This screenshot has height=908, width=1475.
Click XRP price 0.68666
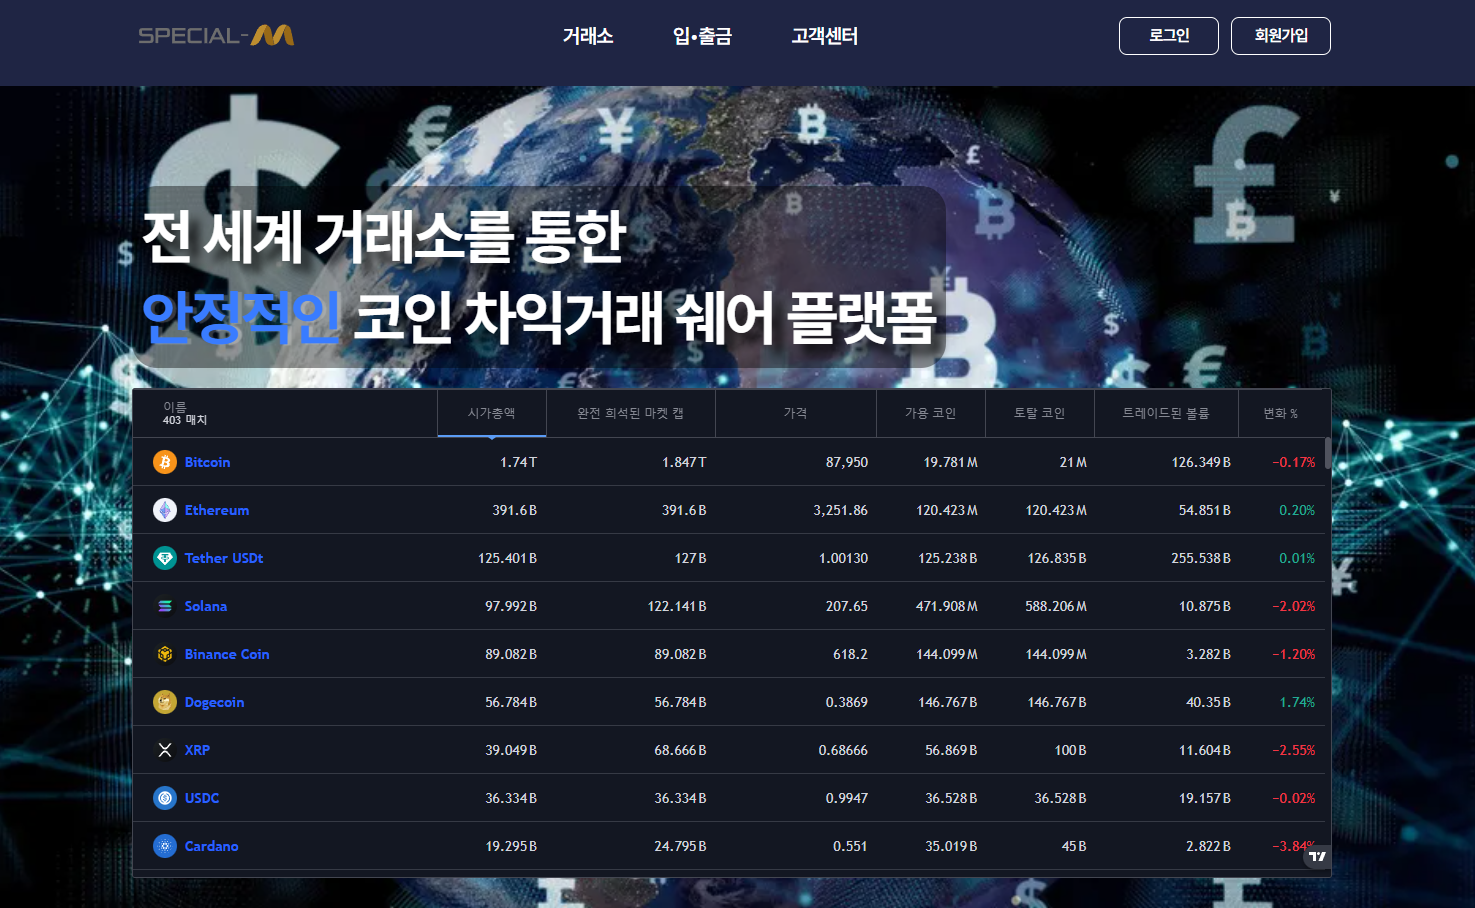[843, 750]
